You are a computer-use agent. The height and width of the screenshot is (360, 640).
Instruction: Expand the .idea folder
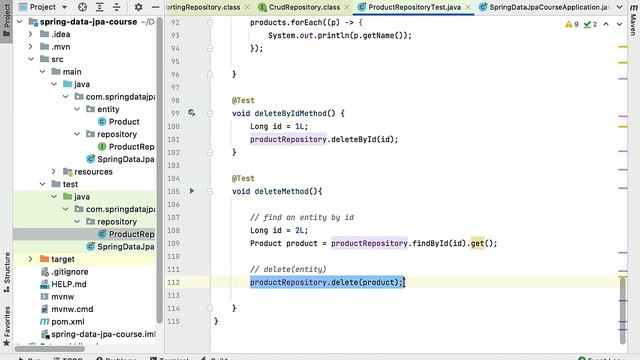pyautogui.click(x=31, y=34)
